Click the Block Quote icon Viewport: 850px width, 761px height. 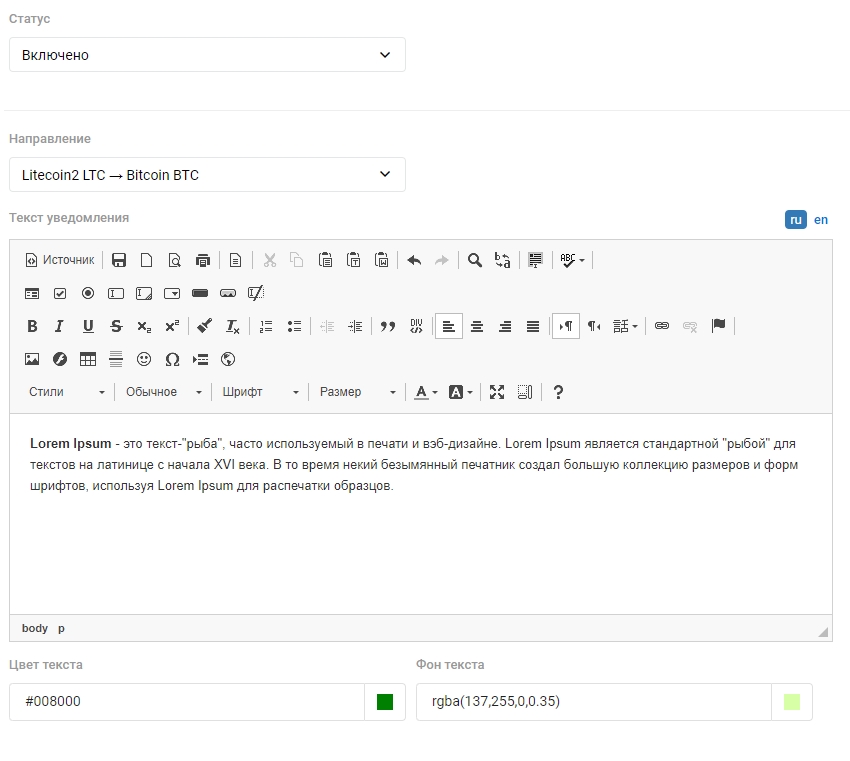click(x=388, y=326)
